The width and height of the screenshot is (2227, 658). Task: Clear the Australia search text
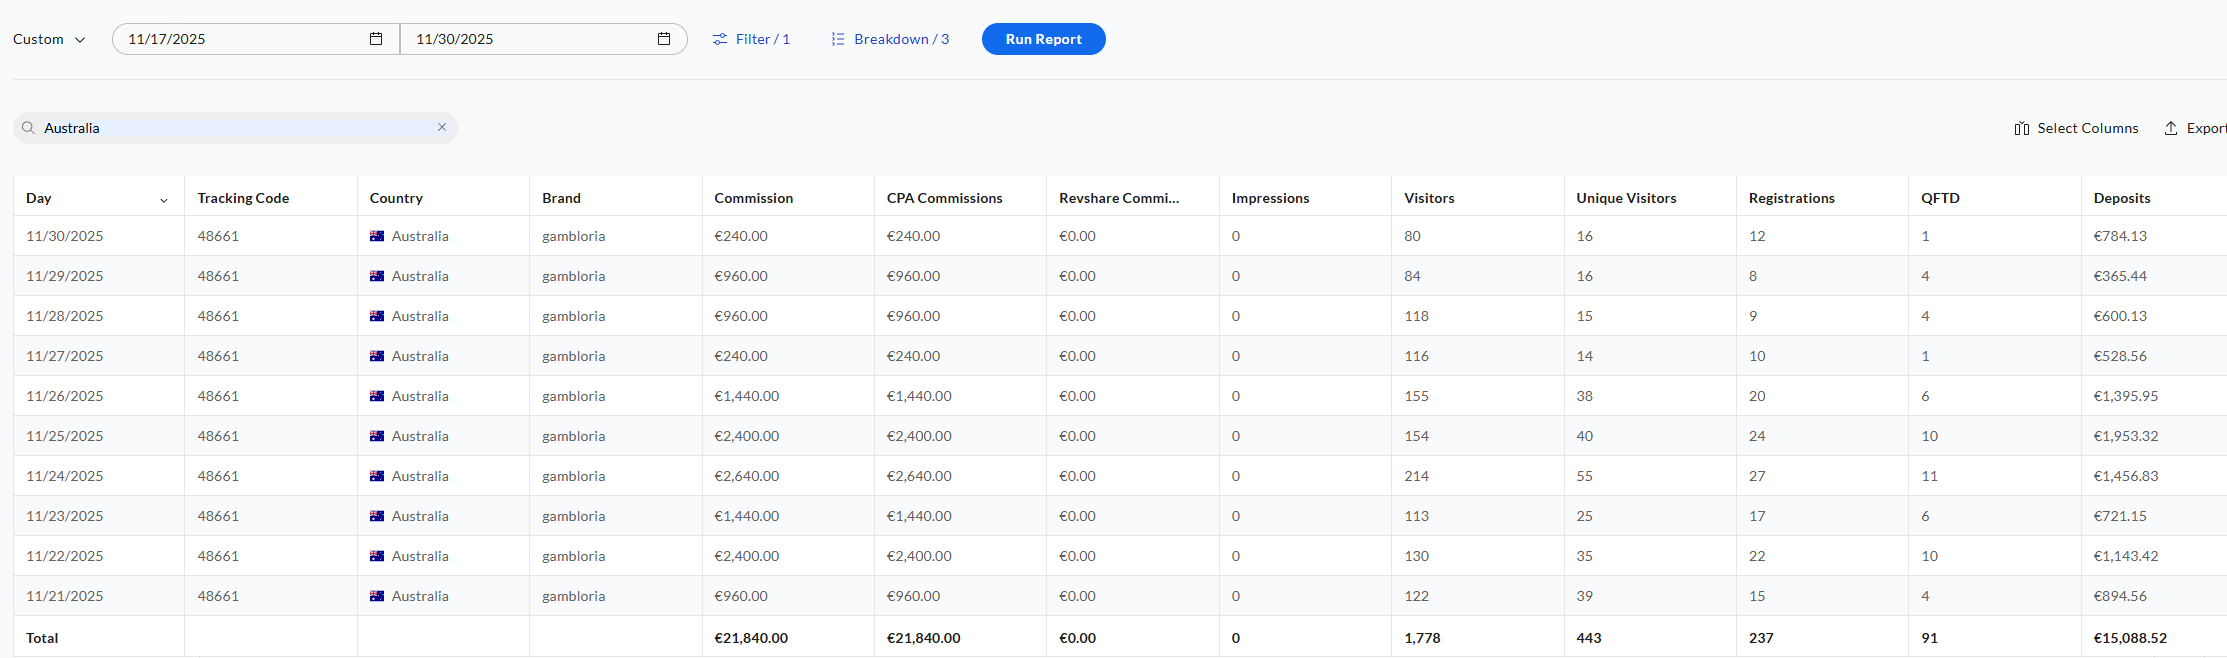442,127
